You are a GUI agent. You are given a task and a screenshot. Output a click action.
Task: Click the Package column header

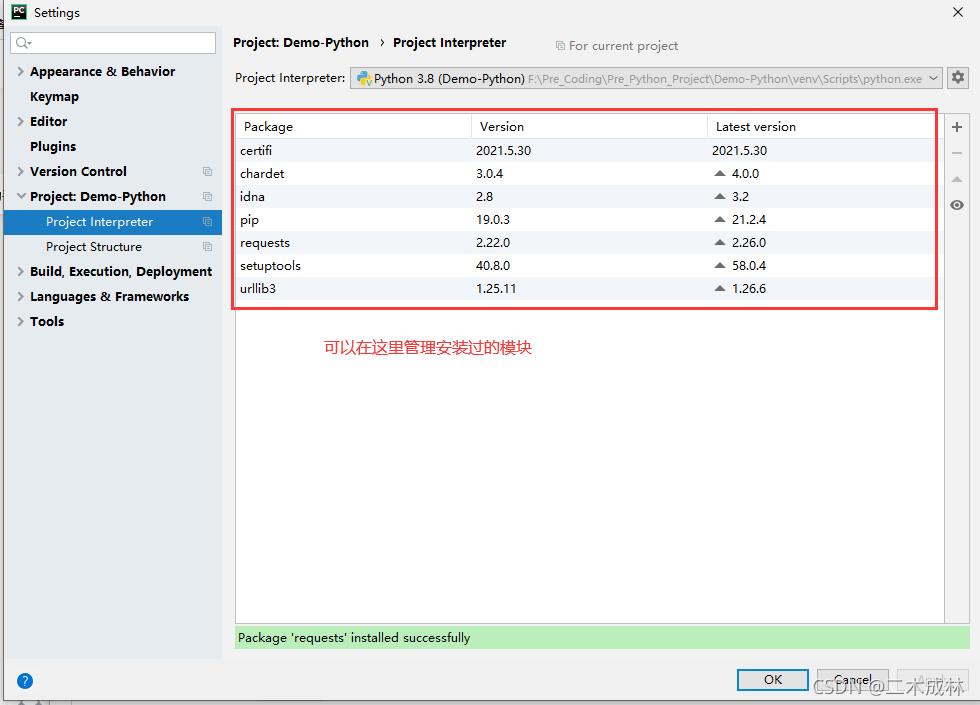(x=354, y=126)
